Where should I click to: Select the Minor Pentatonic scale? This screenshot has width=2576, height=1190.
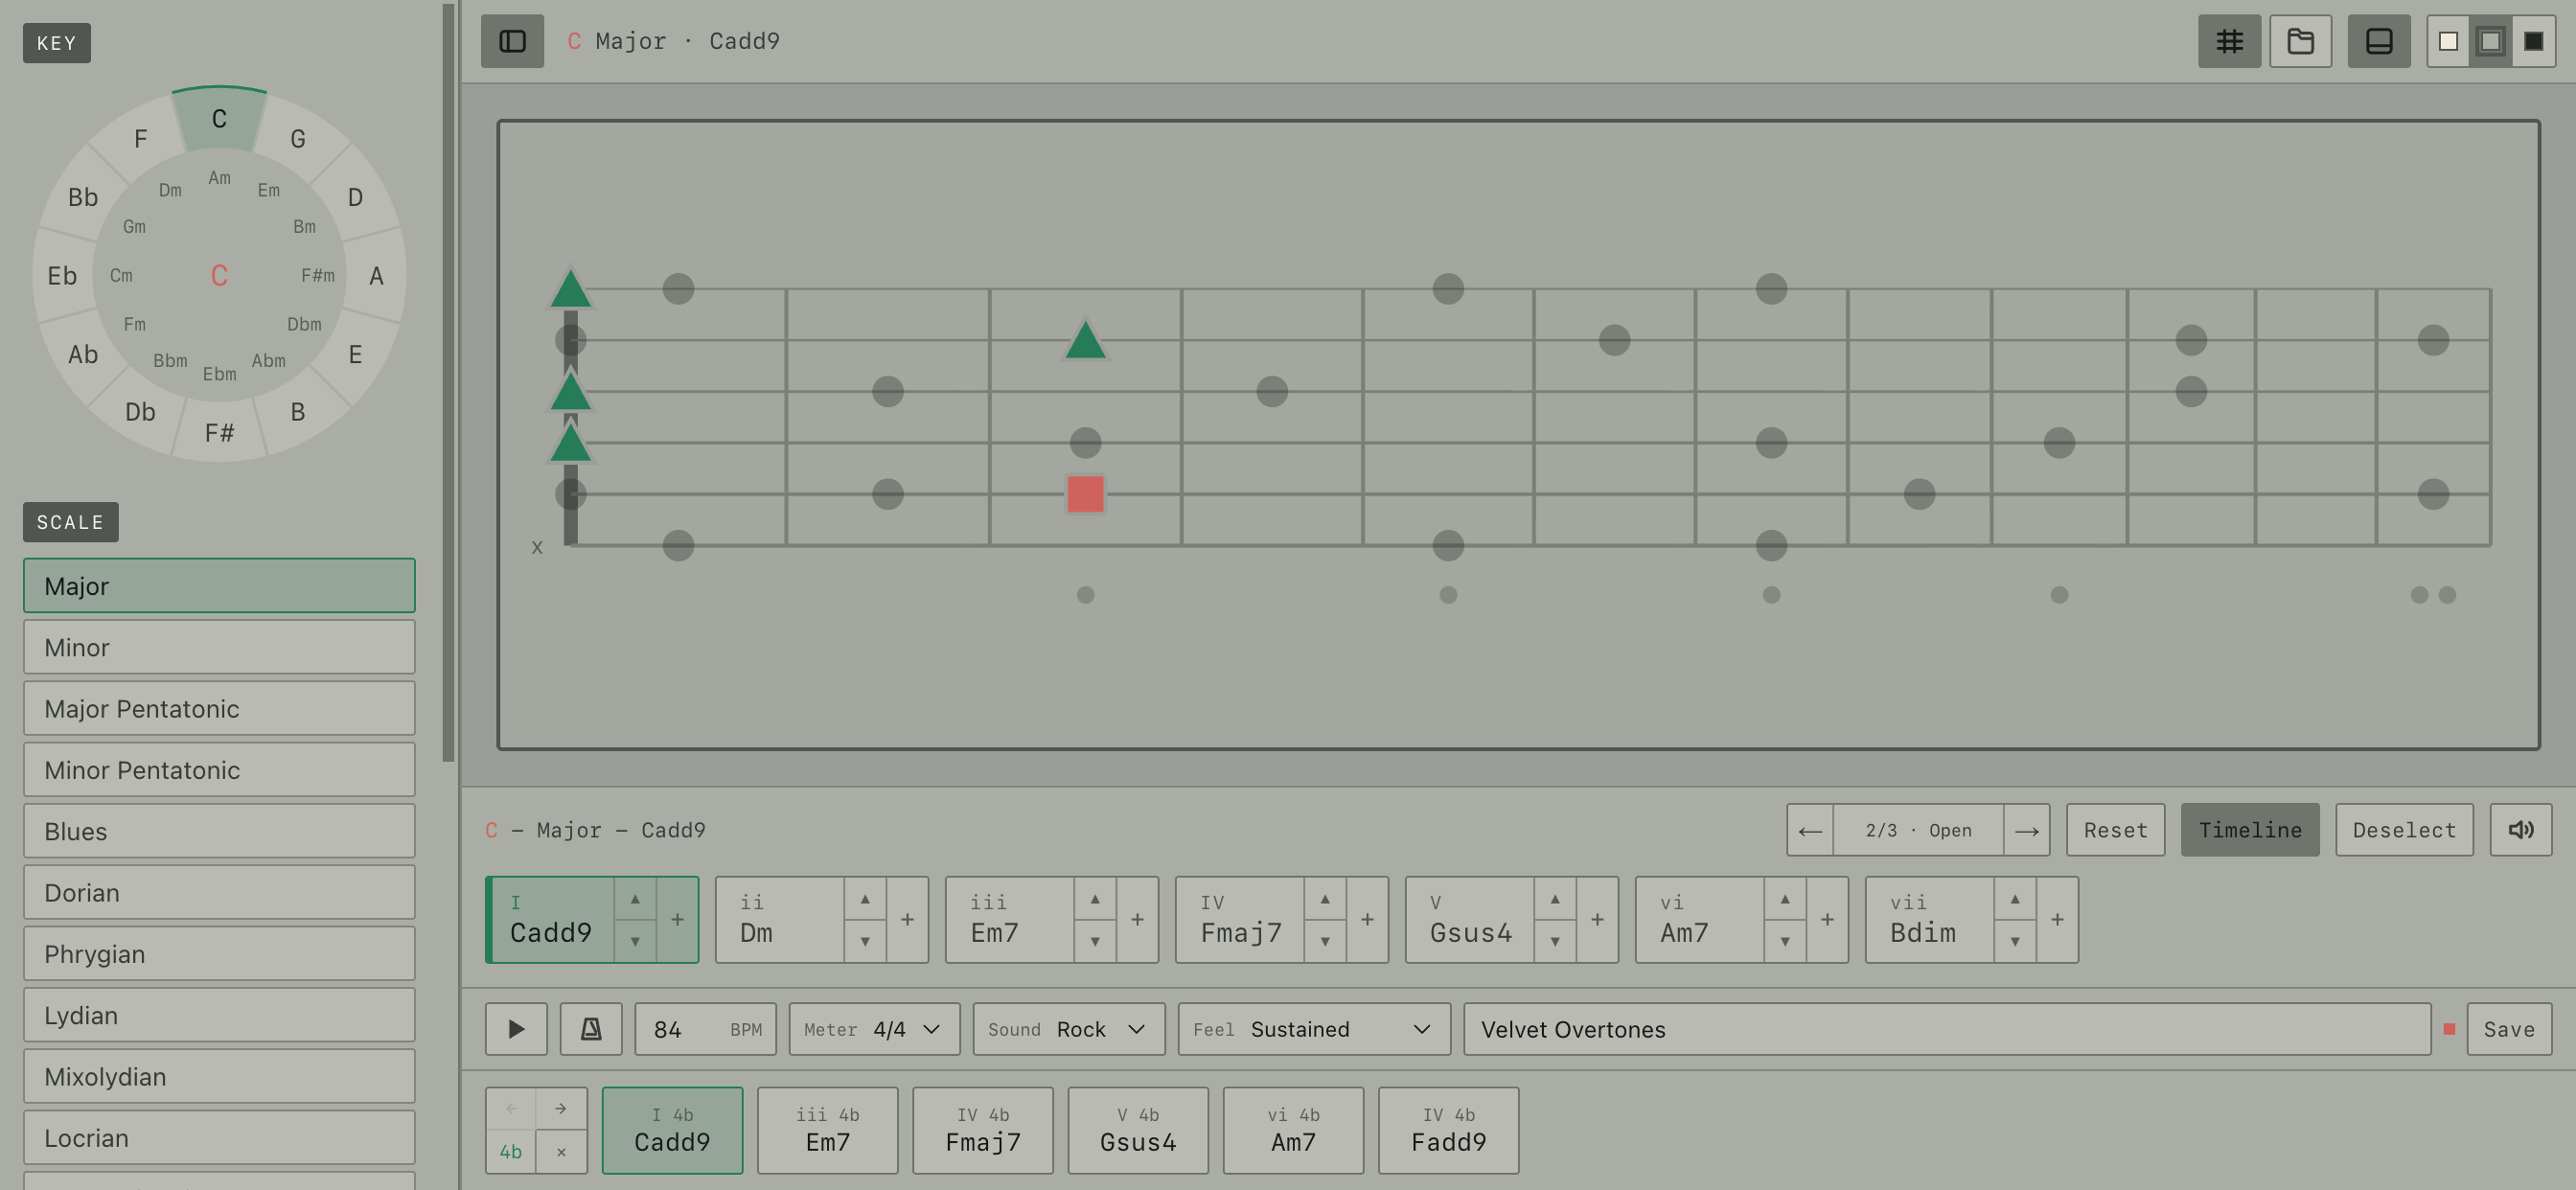click(219, 769)
